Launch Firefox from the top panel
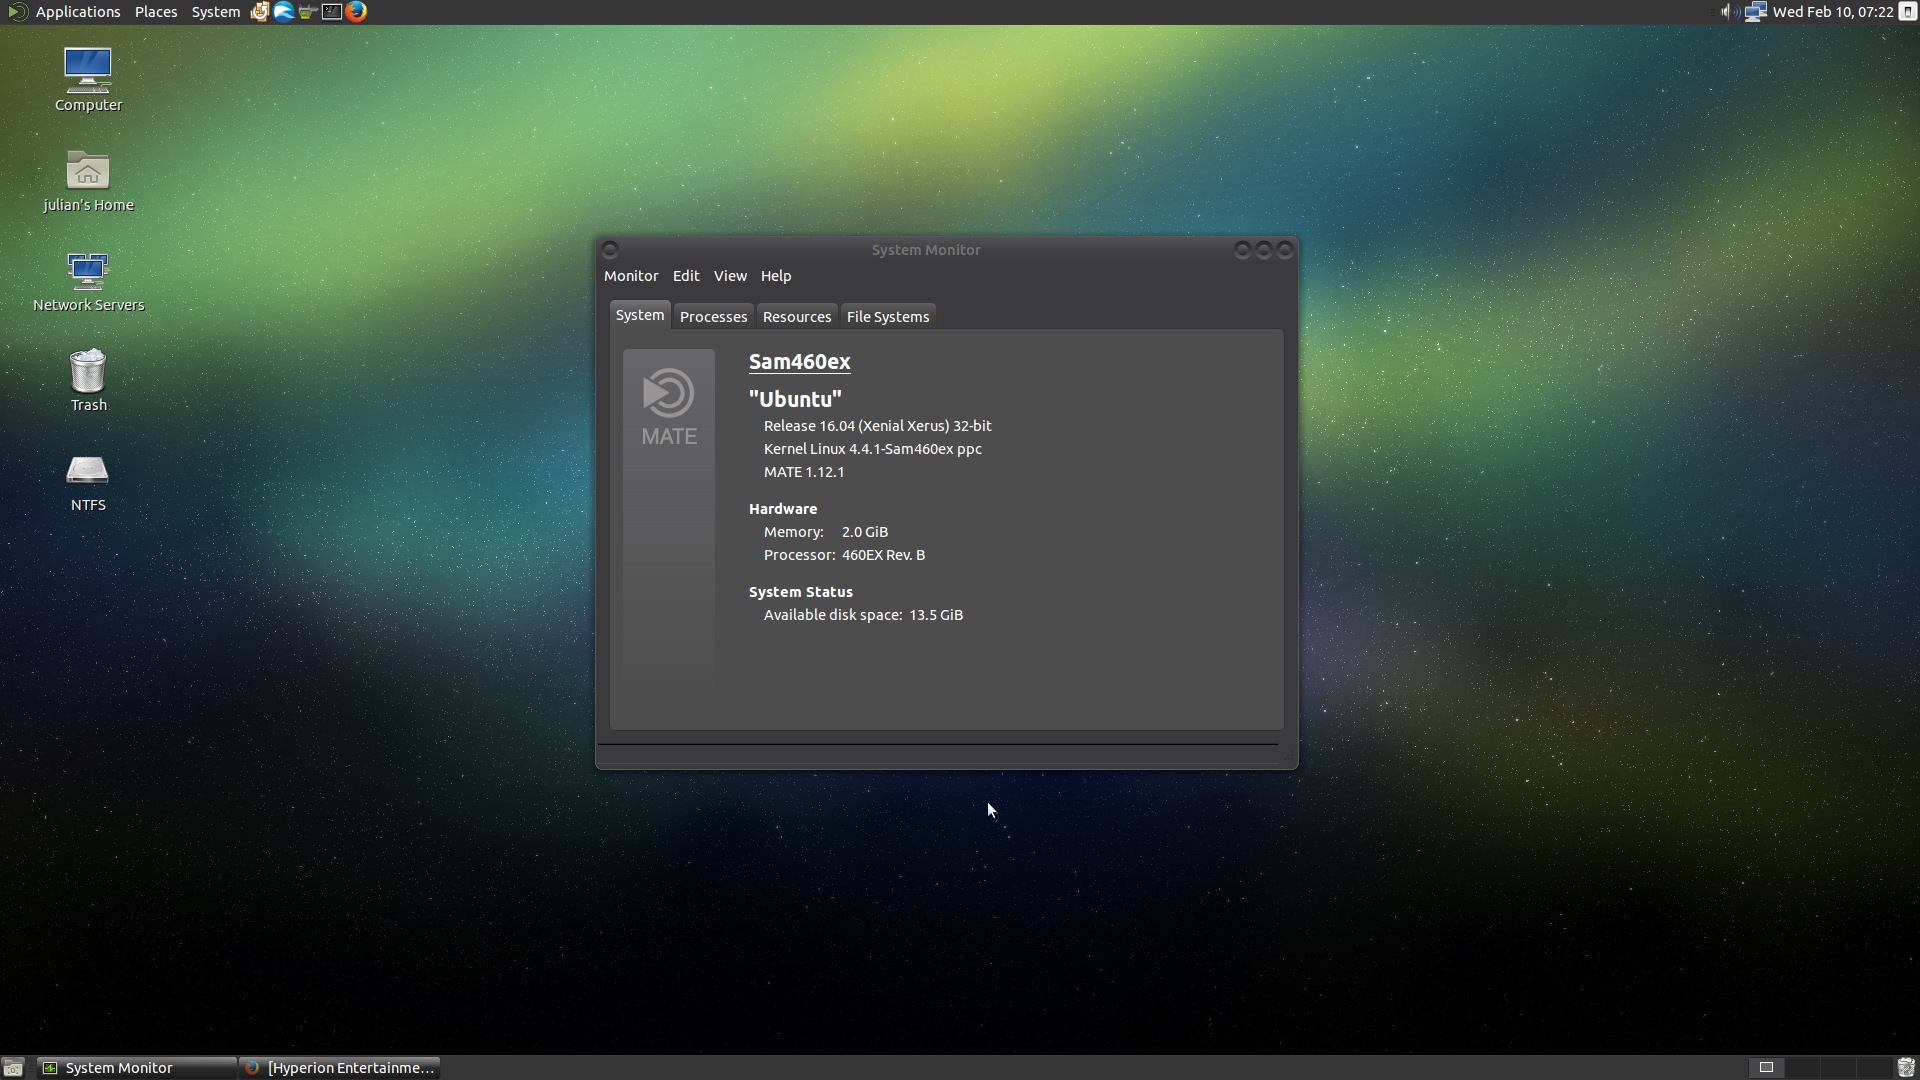 [356, 12]
